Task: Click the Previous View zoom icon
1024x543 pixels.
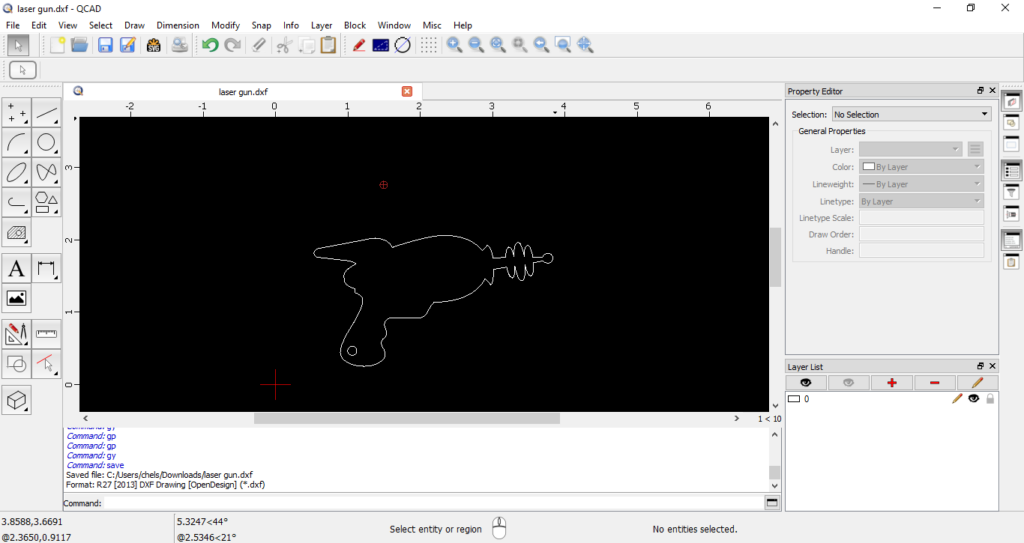Action: pos(541,45)
